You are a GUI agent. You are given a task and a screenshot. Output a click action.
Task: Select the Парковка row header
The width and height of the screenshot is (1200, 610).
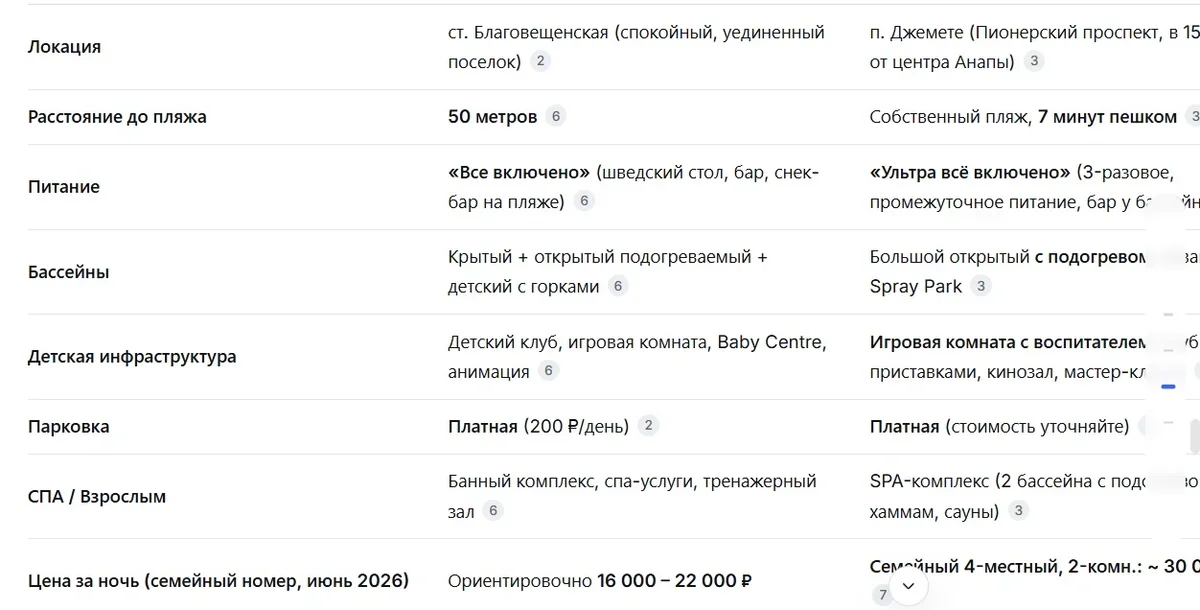point(69,427)
